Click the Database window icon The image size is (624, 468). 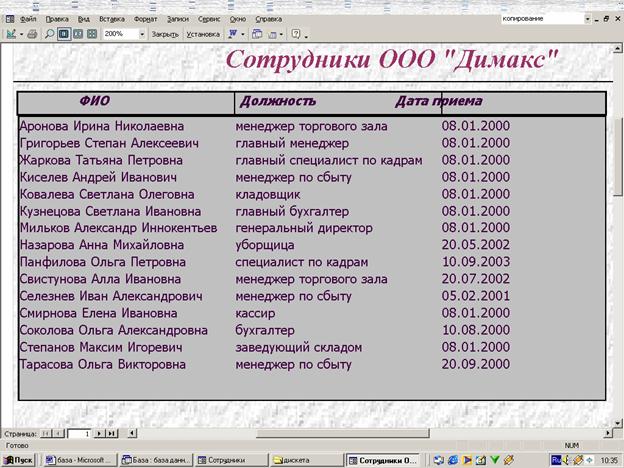[x=257, y=34]
